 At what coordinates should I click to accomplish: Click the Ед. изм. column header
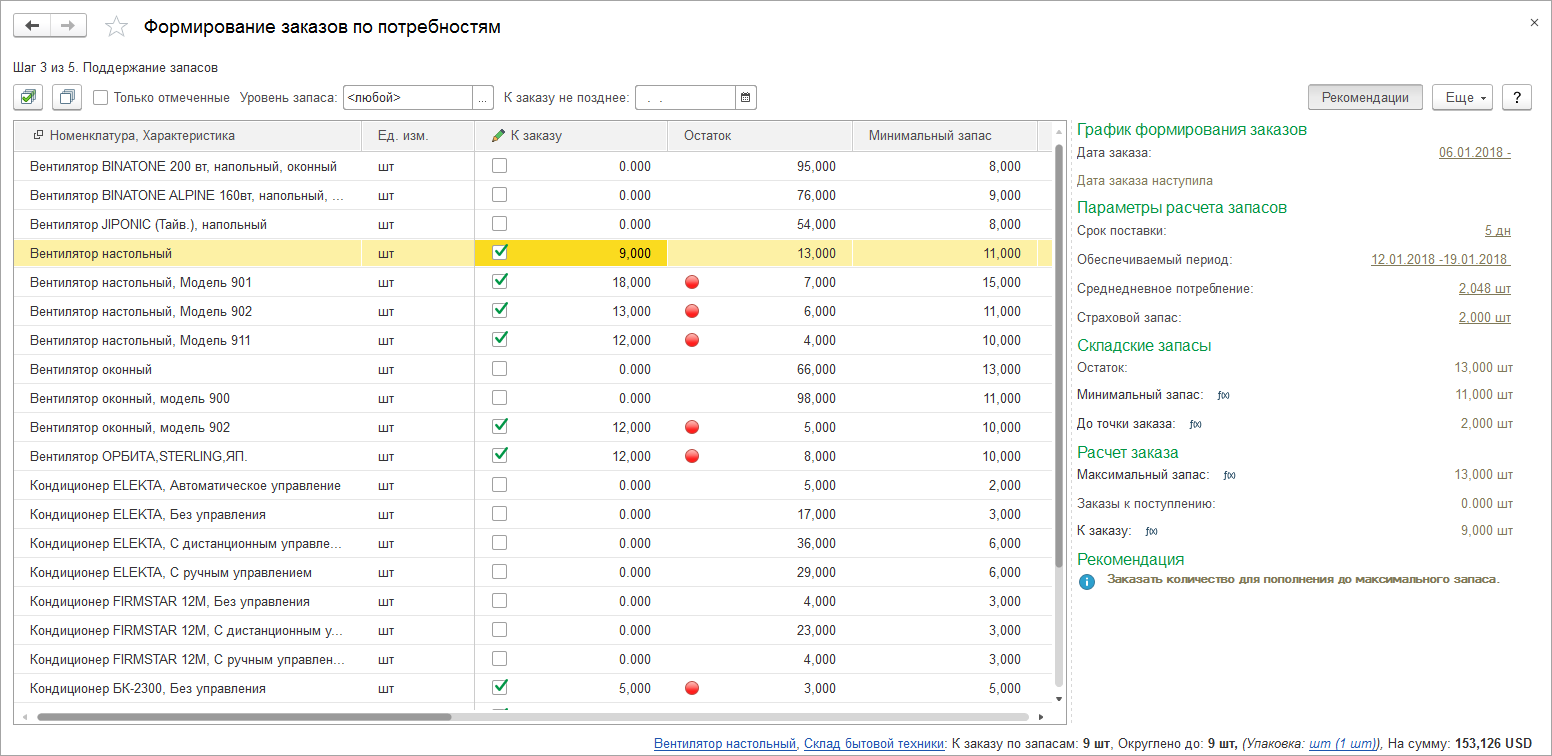click(x=418, y=136)
